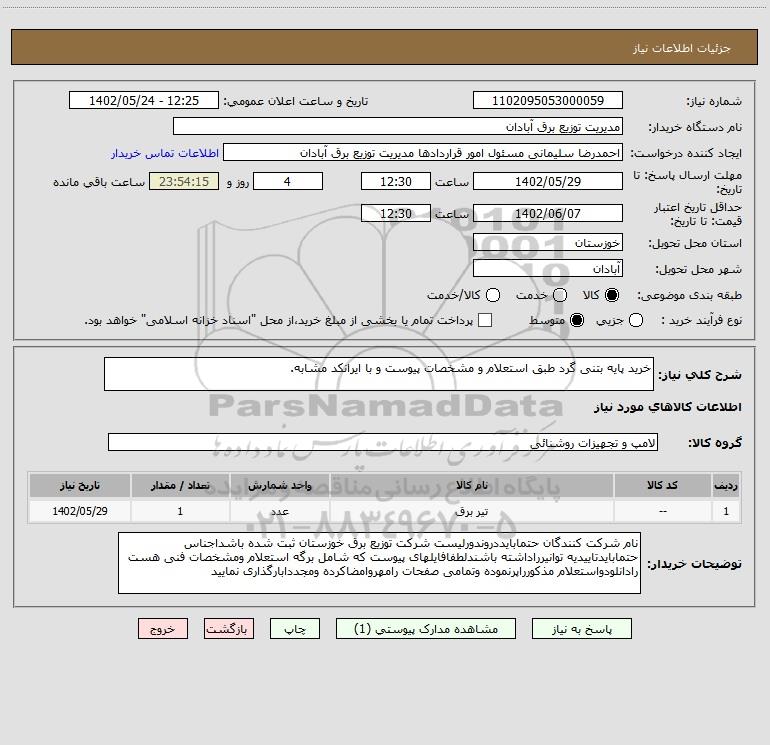The width and height of the screenshot is (770, 745).
Task: Click the کد کالا column header
Action: coord(662,485)
